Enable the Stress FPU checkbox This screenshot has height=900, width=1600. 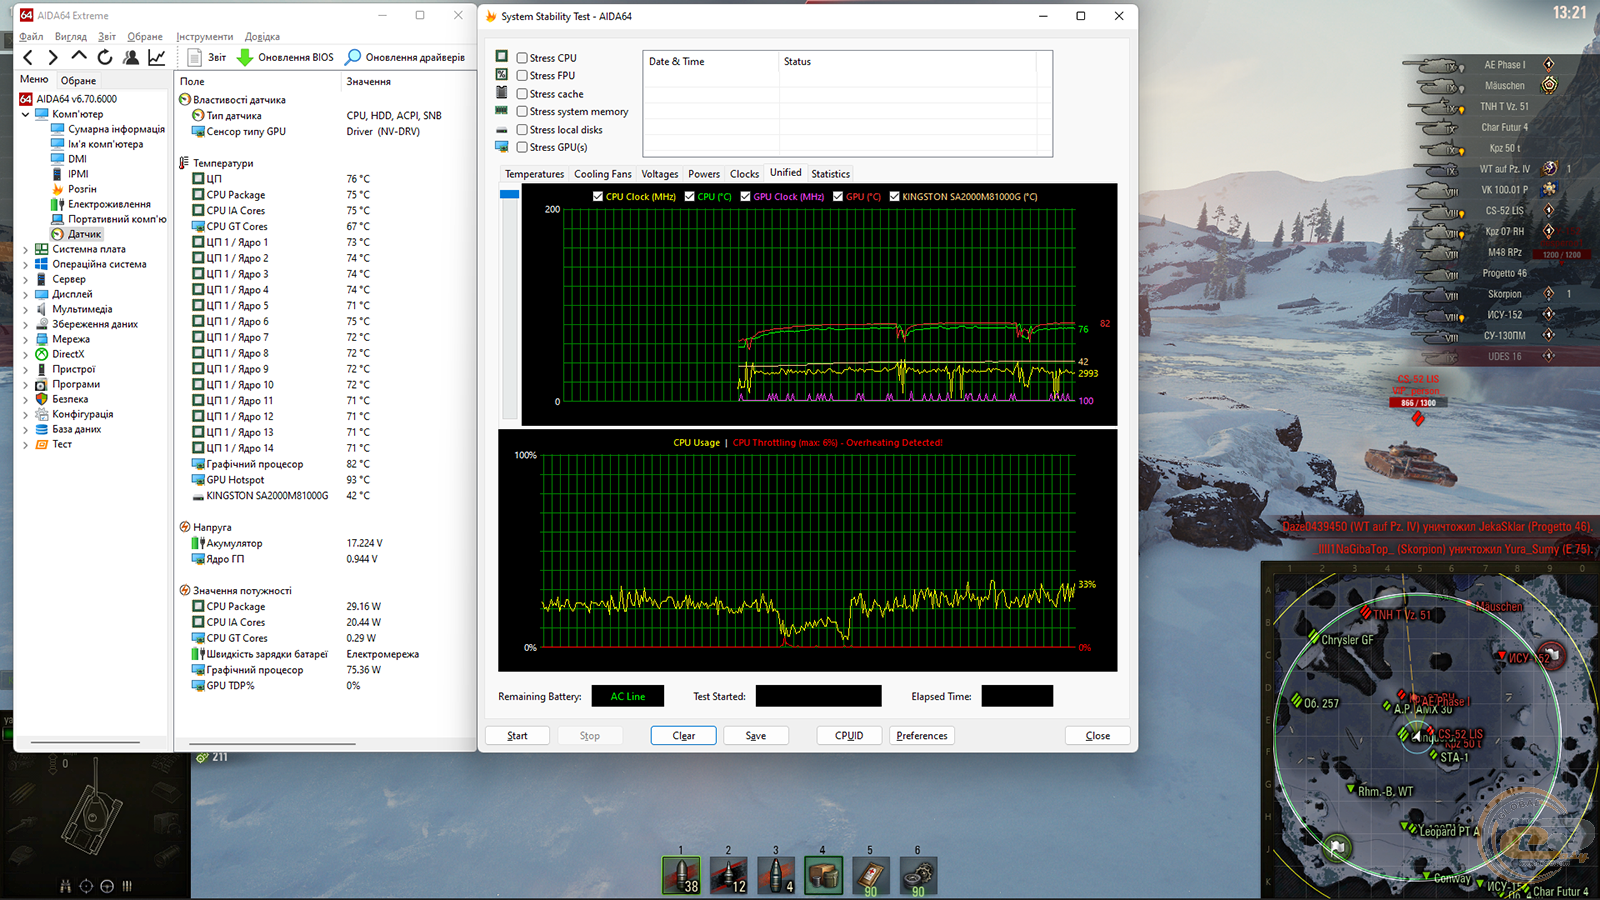[x=522, y=76]
